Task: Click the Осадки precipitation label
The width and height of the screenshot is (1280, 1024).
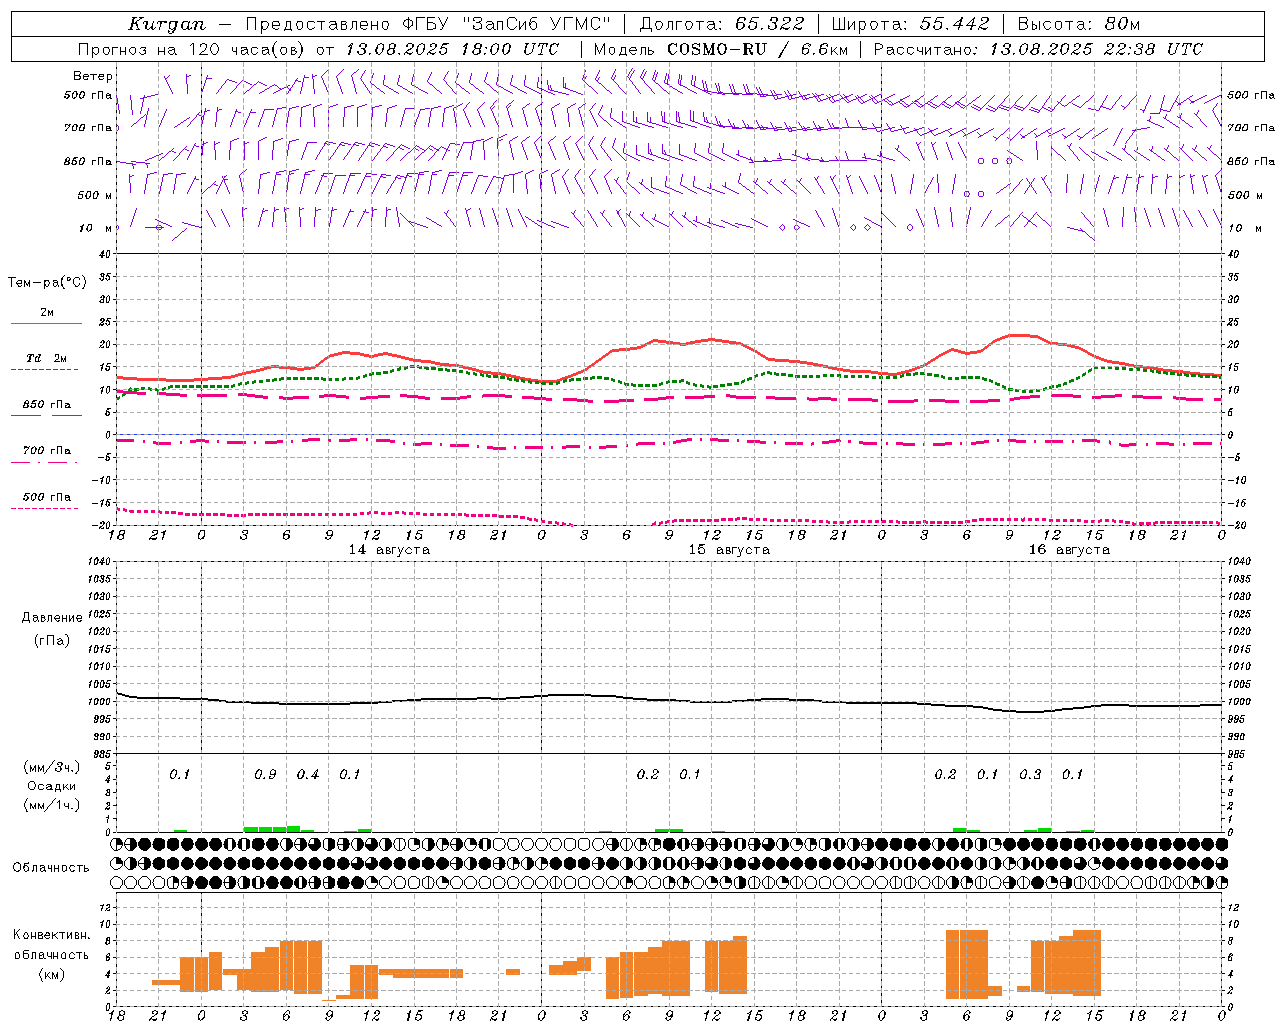Action: [52, 786]
